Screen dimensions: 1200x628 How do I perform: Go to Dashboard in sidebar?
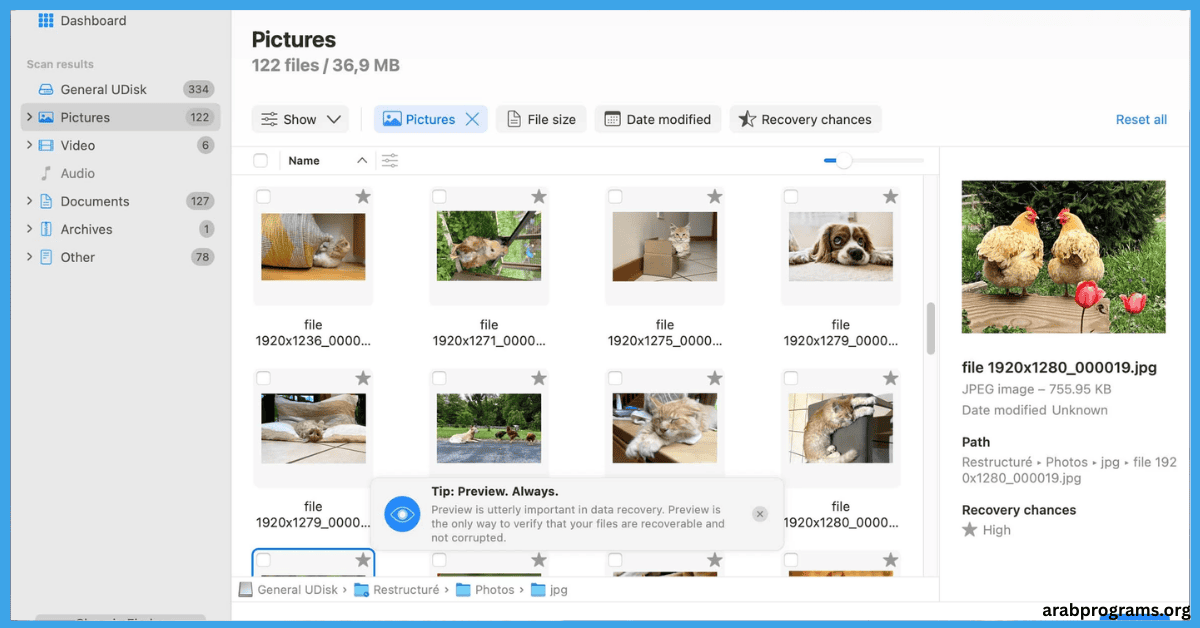click(x=93, y=20)
